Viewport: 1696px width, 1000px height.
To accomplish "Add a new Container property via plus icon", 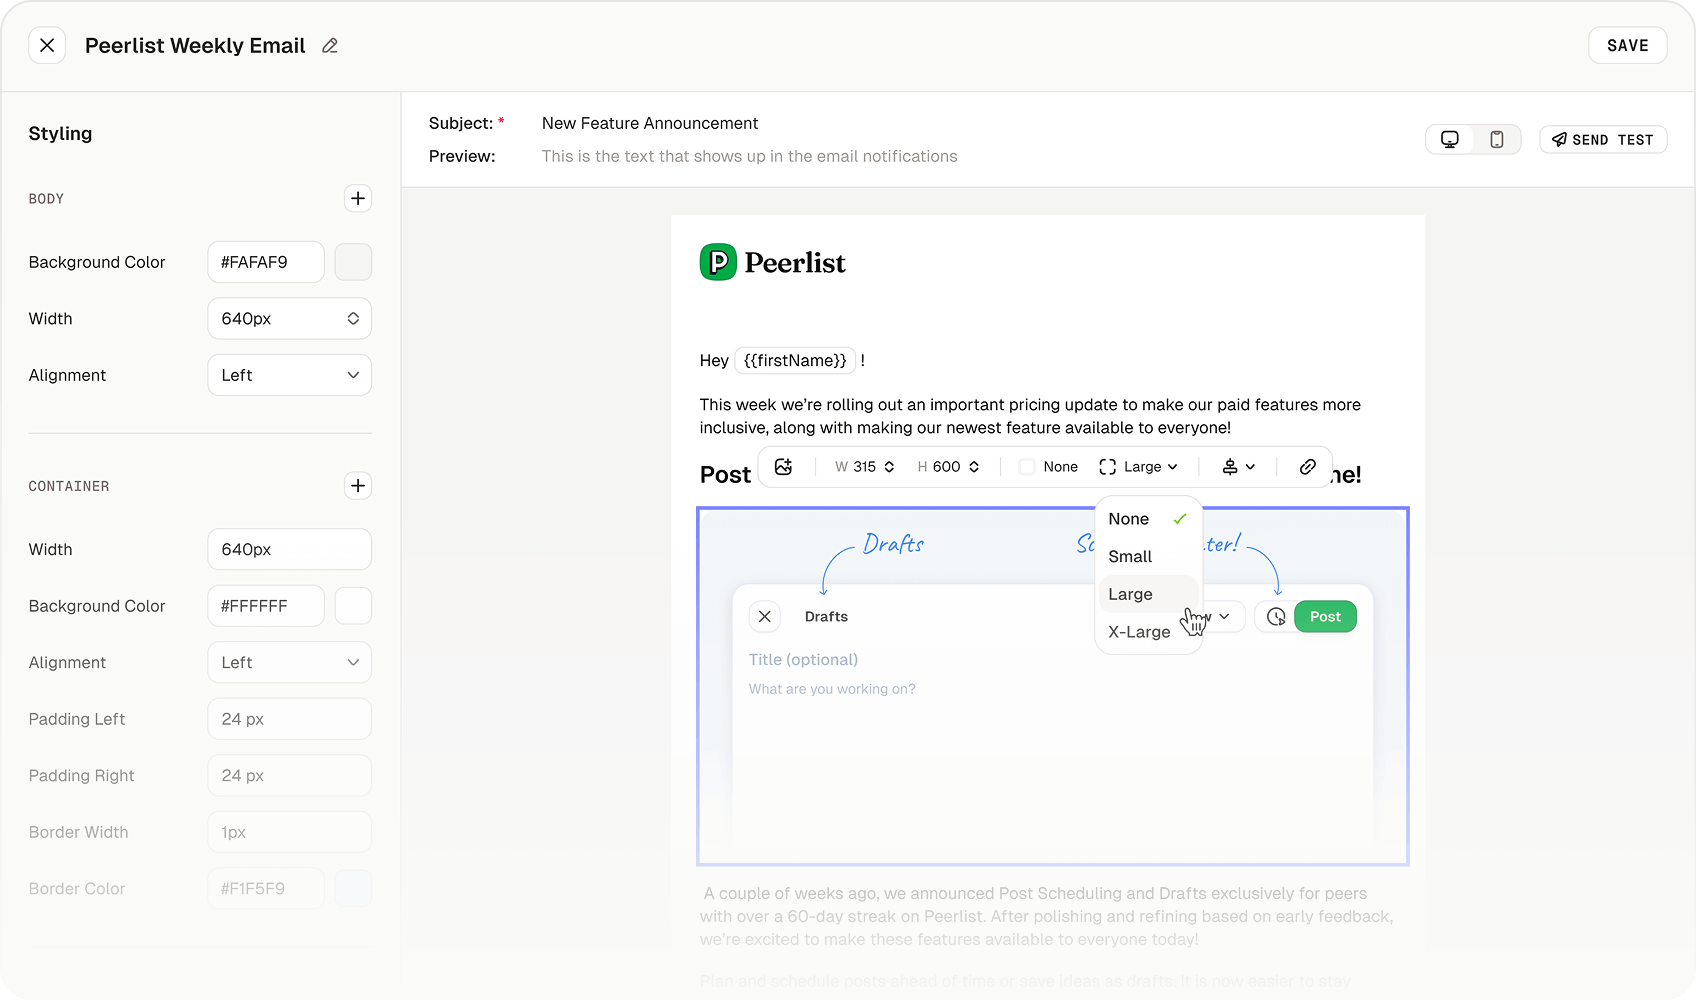I will [x=357, y=486].
